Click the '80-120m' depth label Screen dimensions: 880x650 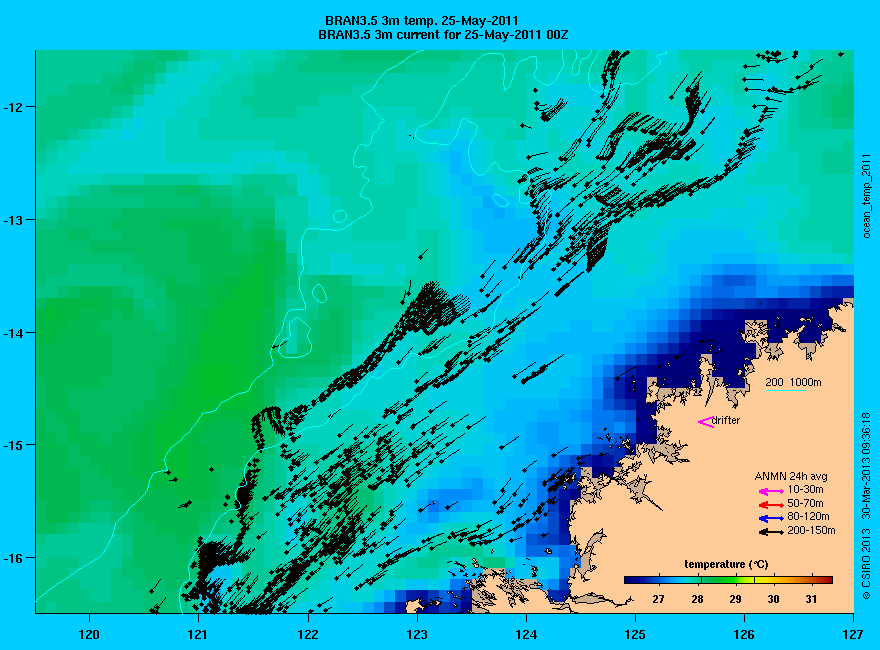pos(808,516)
